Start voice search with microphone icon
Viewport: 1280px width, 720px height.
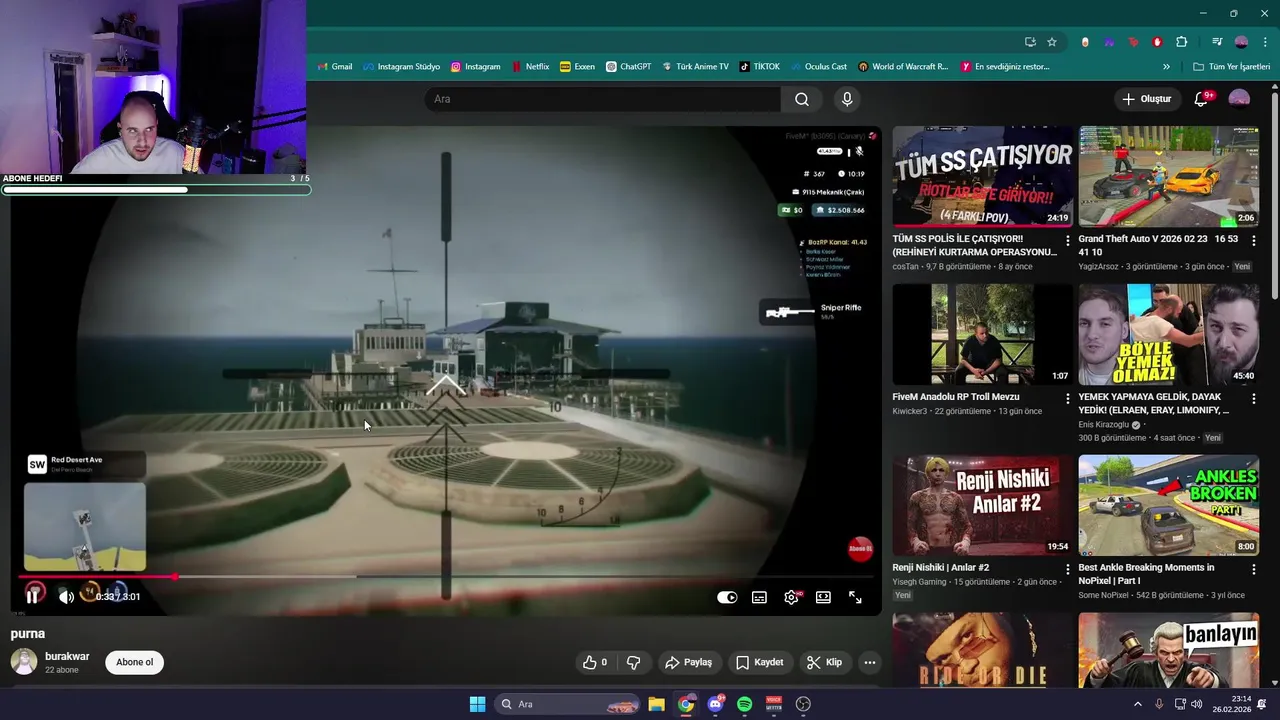click(x=847, y=99)
